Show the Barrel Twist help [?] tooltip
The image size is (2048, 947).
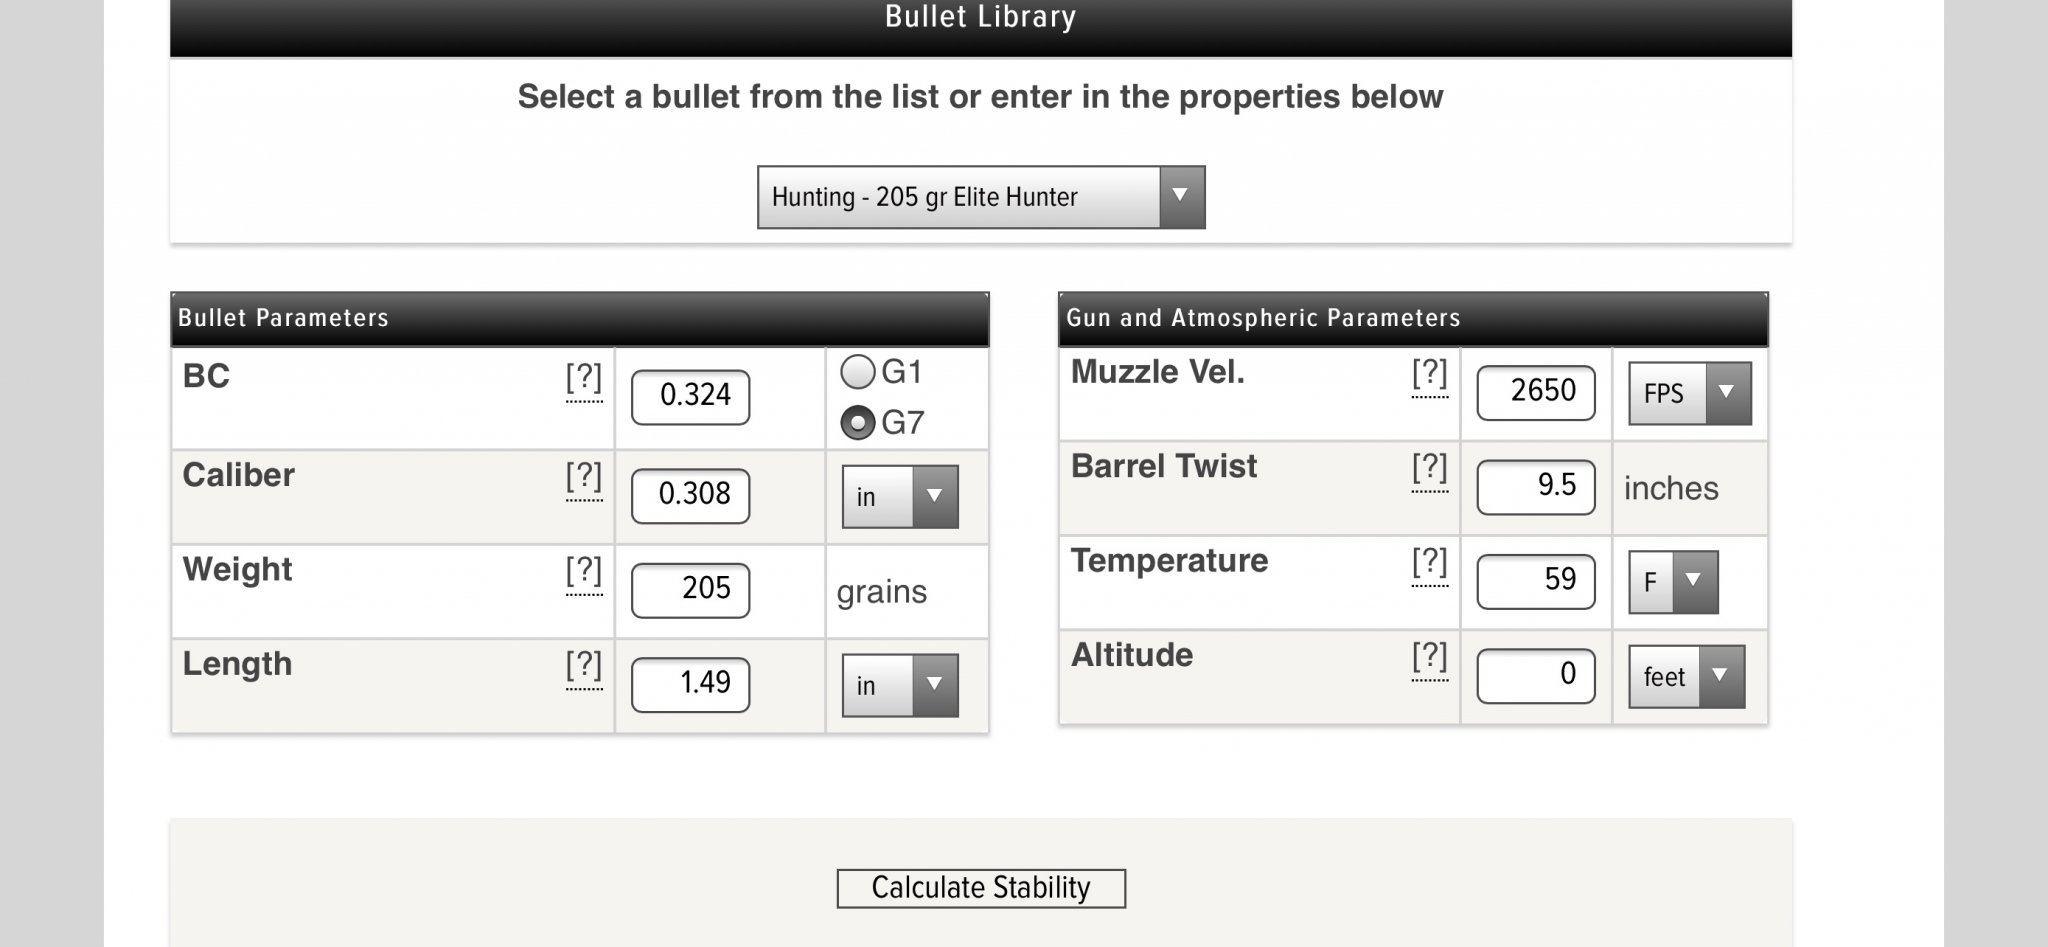pyautogui.click(x=1430, y=468)
